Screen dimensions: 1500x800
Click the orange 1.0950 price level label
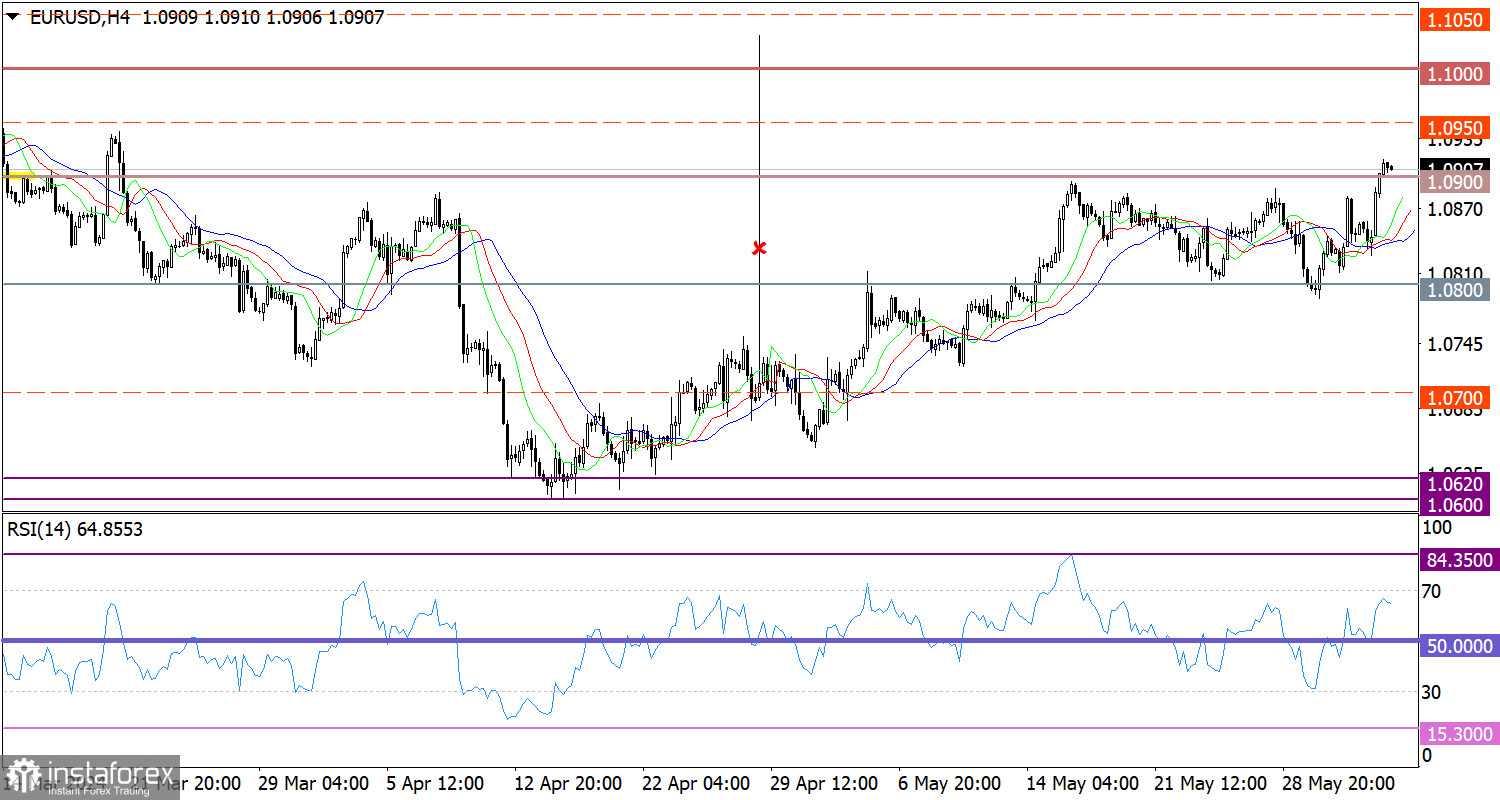click(1457, 128)
